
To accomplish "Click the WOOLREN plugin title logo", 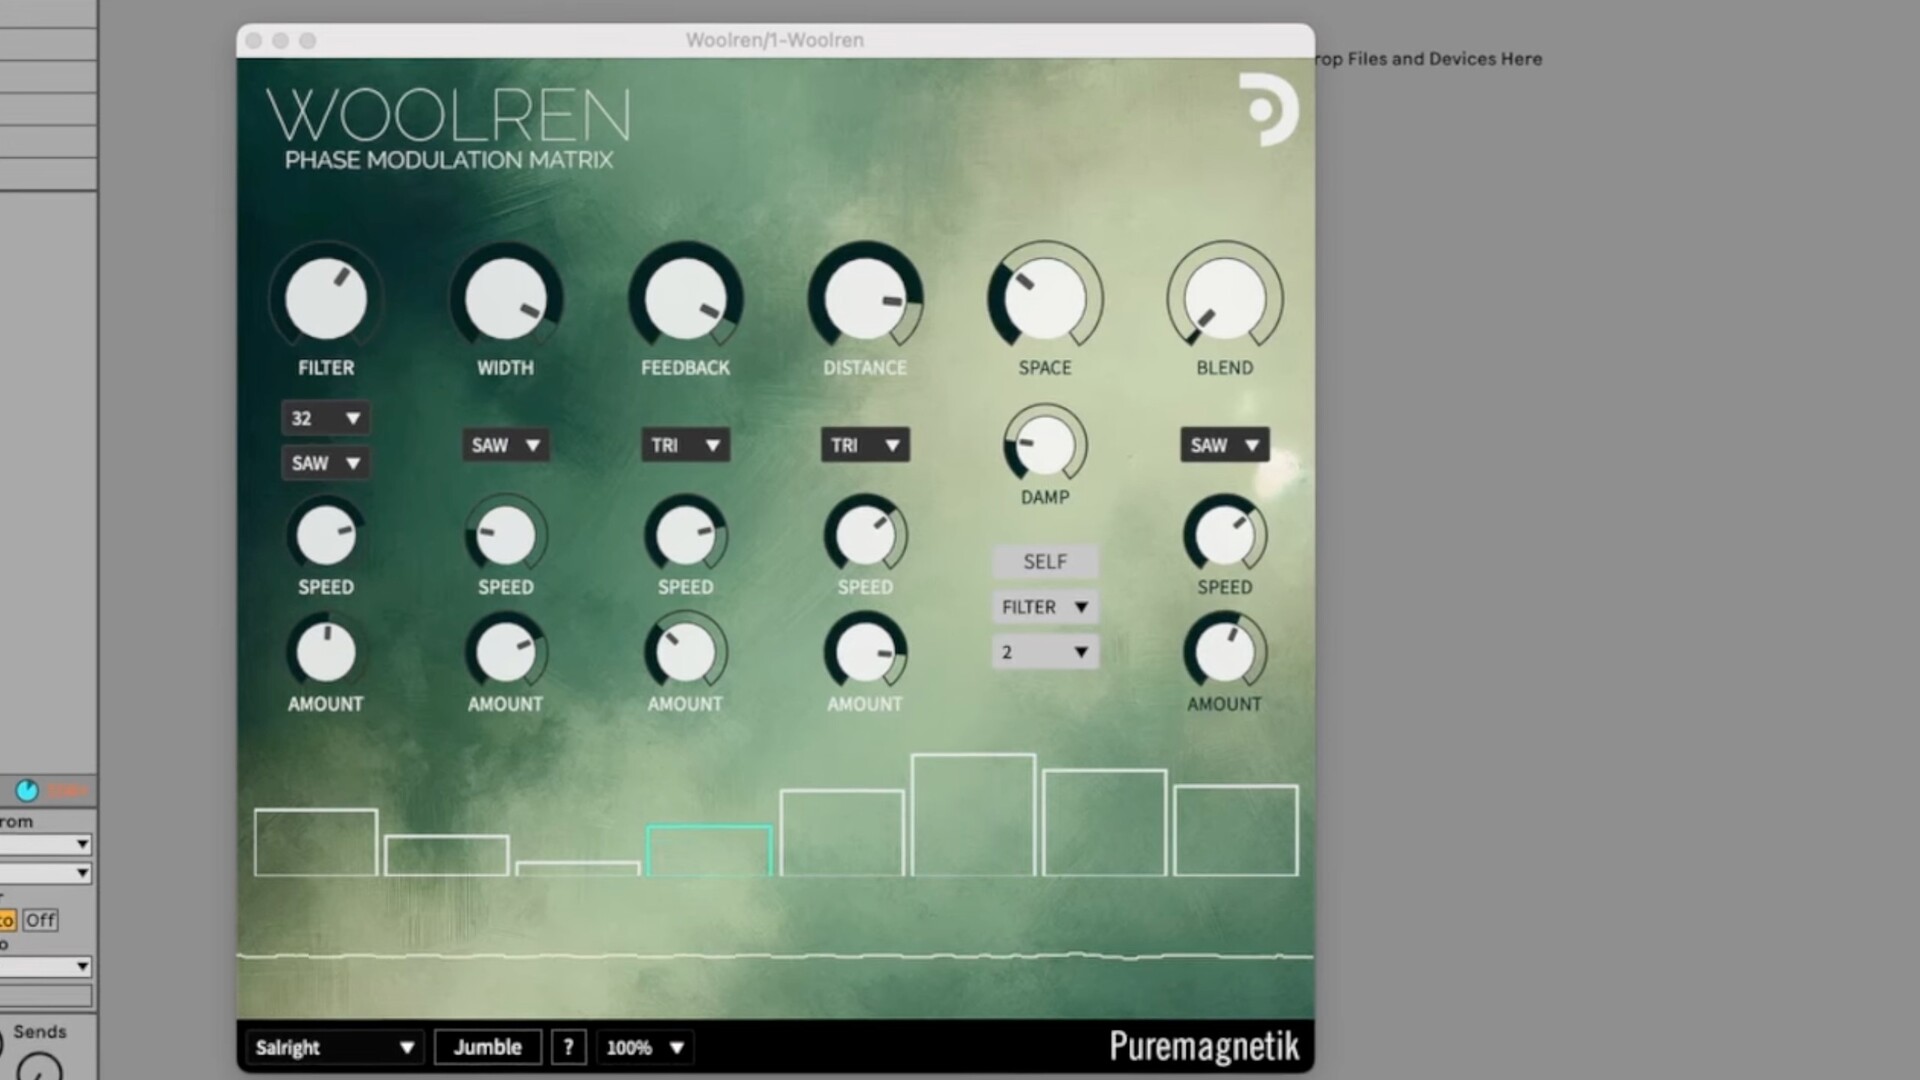I will (449, 117).
